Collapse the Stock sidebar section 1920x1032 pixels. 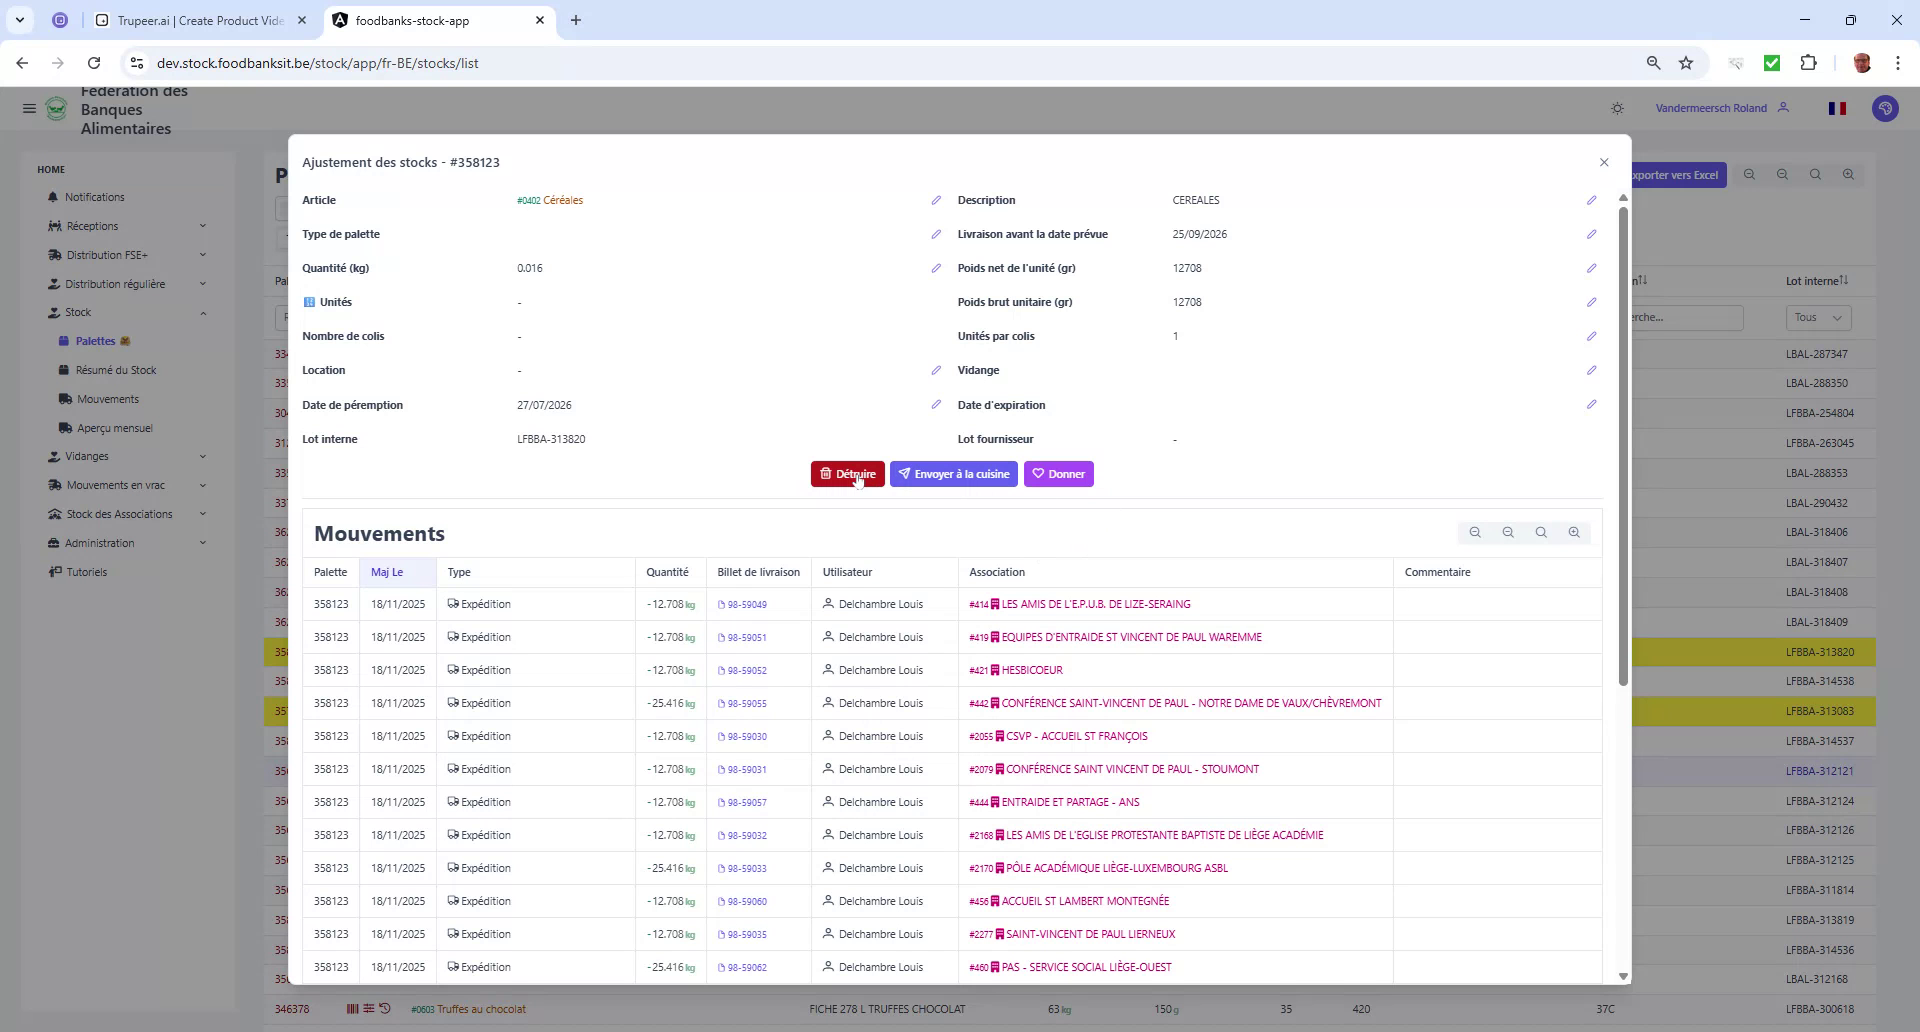203,312
